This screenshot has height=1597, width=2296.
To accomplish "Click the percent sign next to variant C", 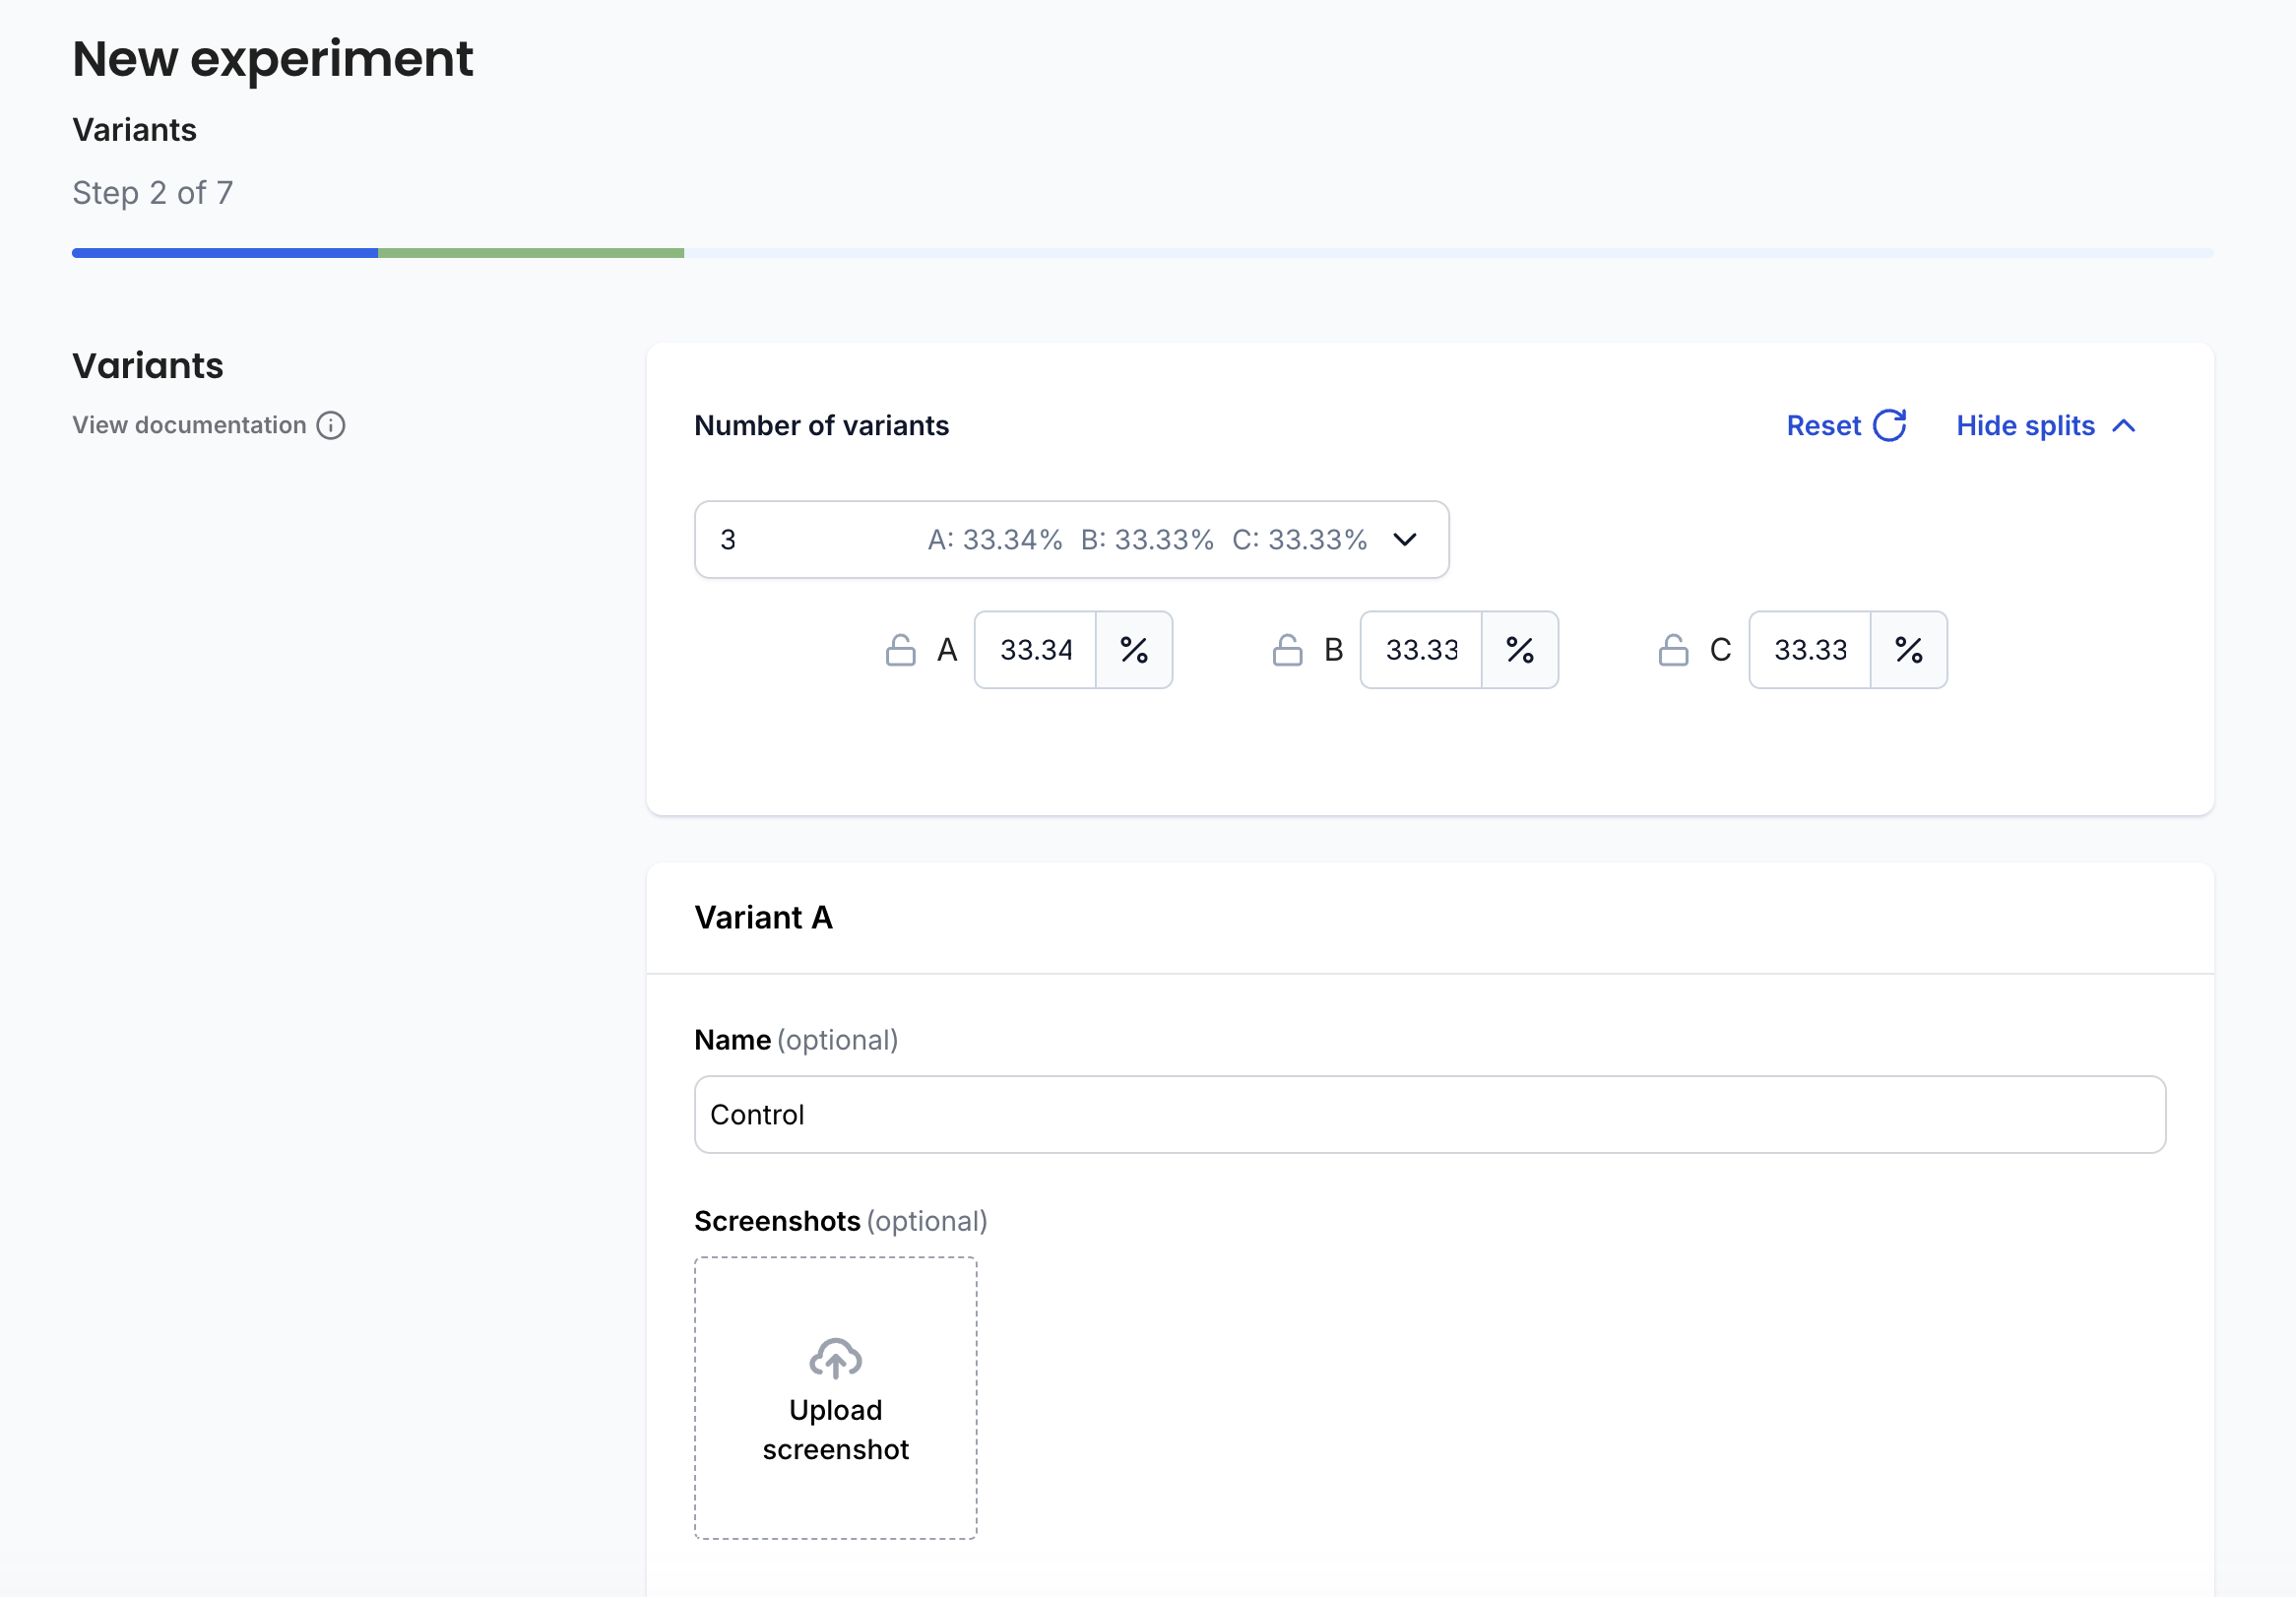I will coord(1909,650).
